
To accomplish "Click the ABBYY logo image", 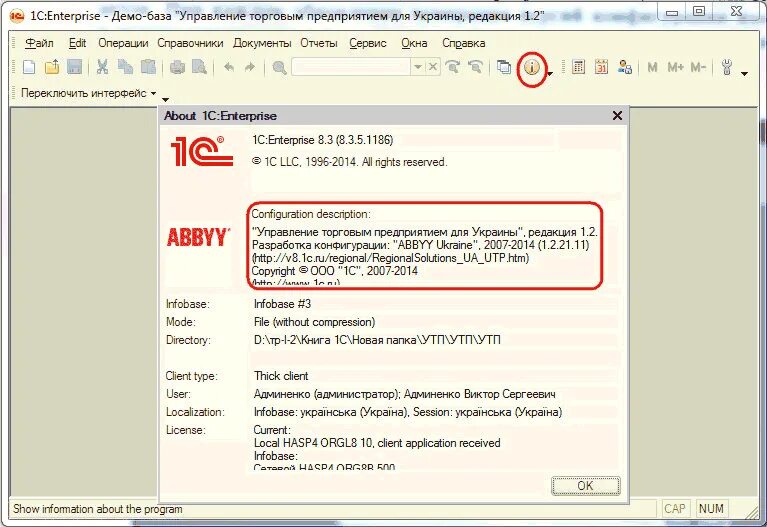I will [198, 237].
